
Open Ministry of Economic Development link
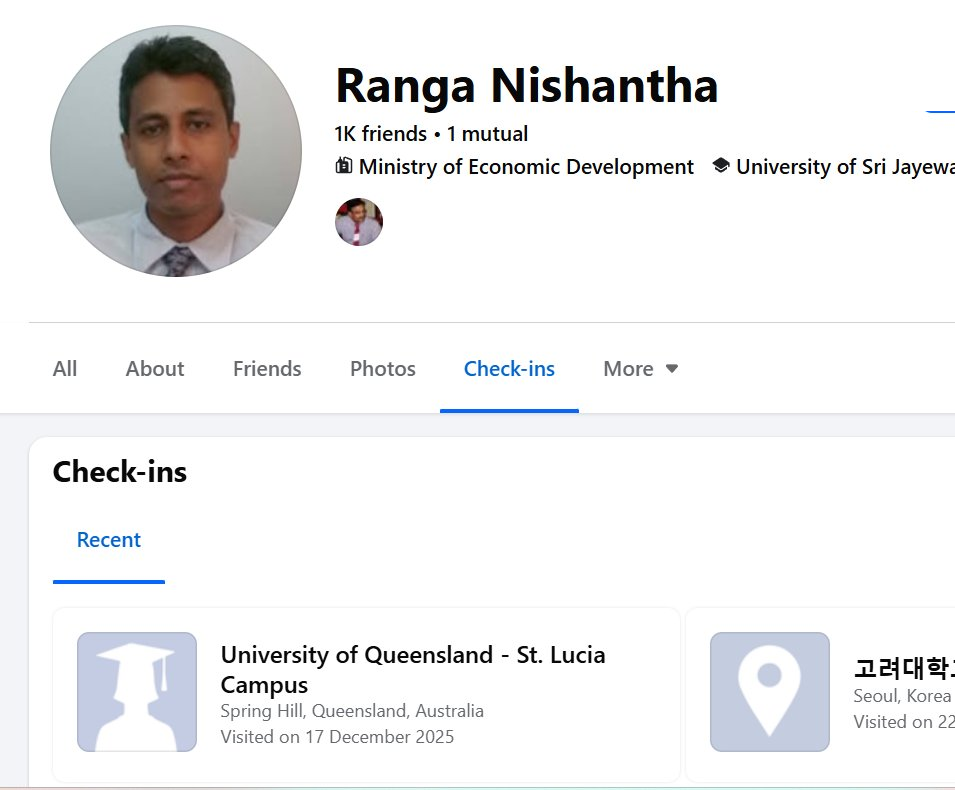(526, 166)
